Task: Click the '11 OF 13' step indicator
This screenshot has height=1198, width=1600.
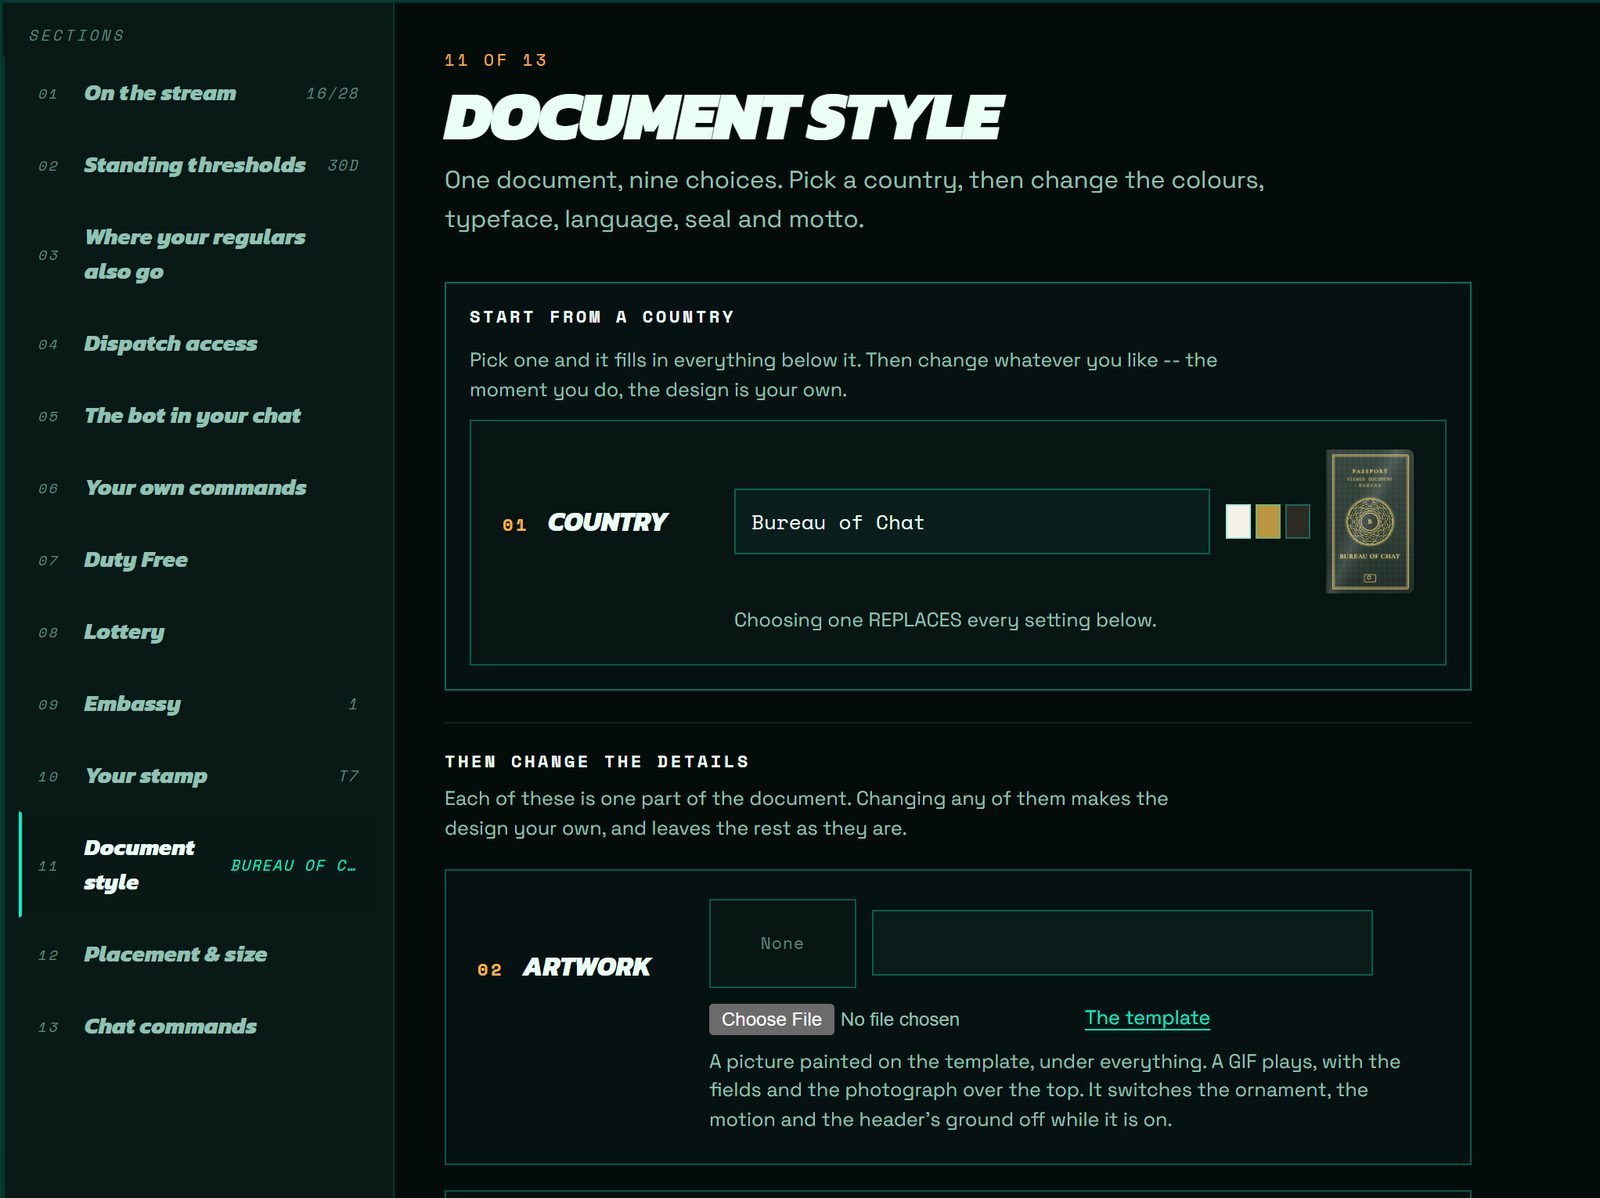Action: pos(496,61)
